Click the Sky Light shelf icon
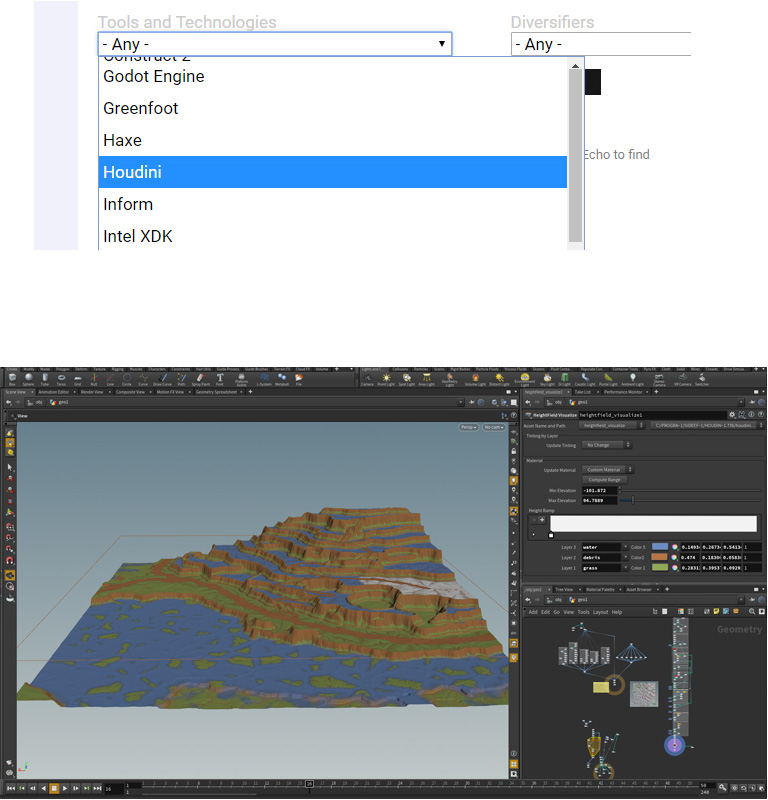The width and height of the screenshot is (768, 800). pyautogui.click(x=545, y=380)
